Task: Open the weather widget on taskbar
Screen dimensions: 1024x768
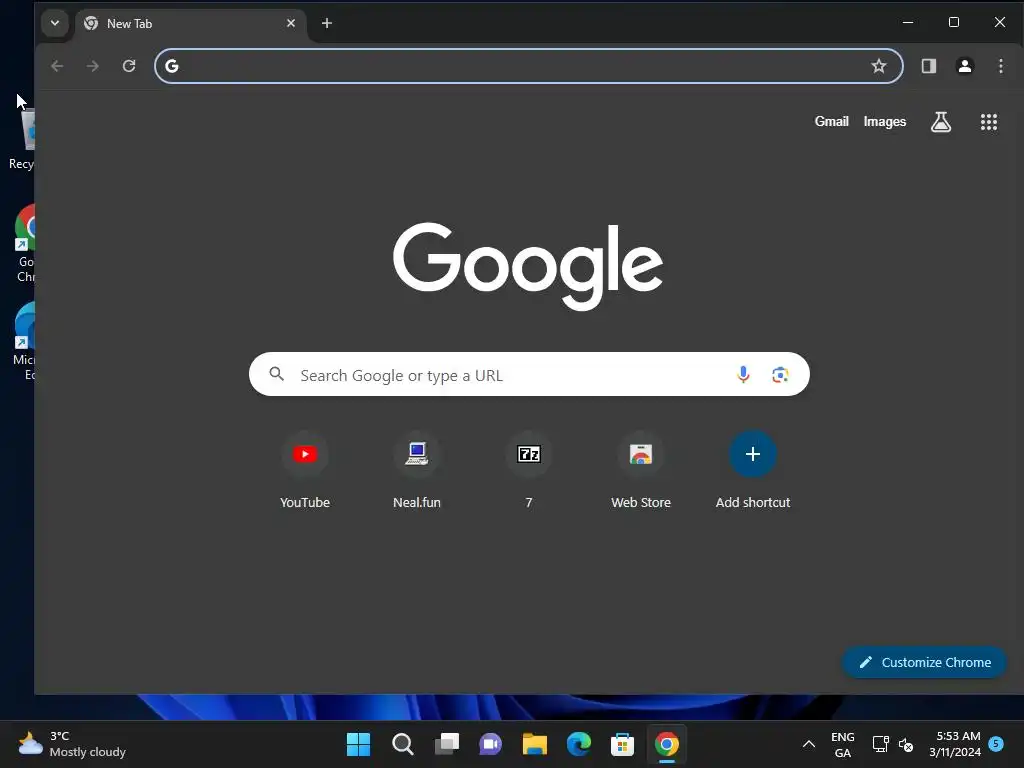Action: (x=72, y=744)
